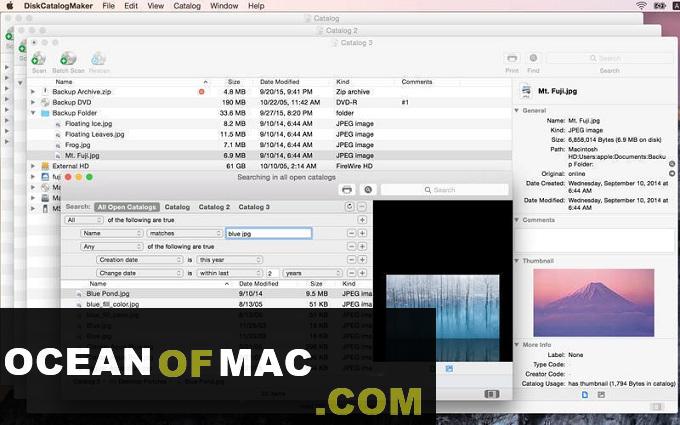Expand the Backup DVD row
Viewport: 680px width, 425px height.
(x=33, y=102)
